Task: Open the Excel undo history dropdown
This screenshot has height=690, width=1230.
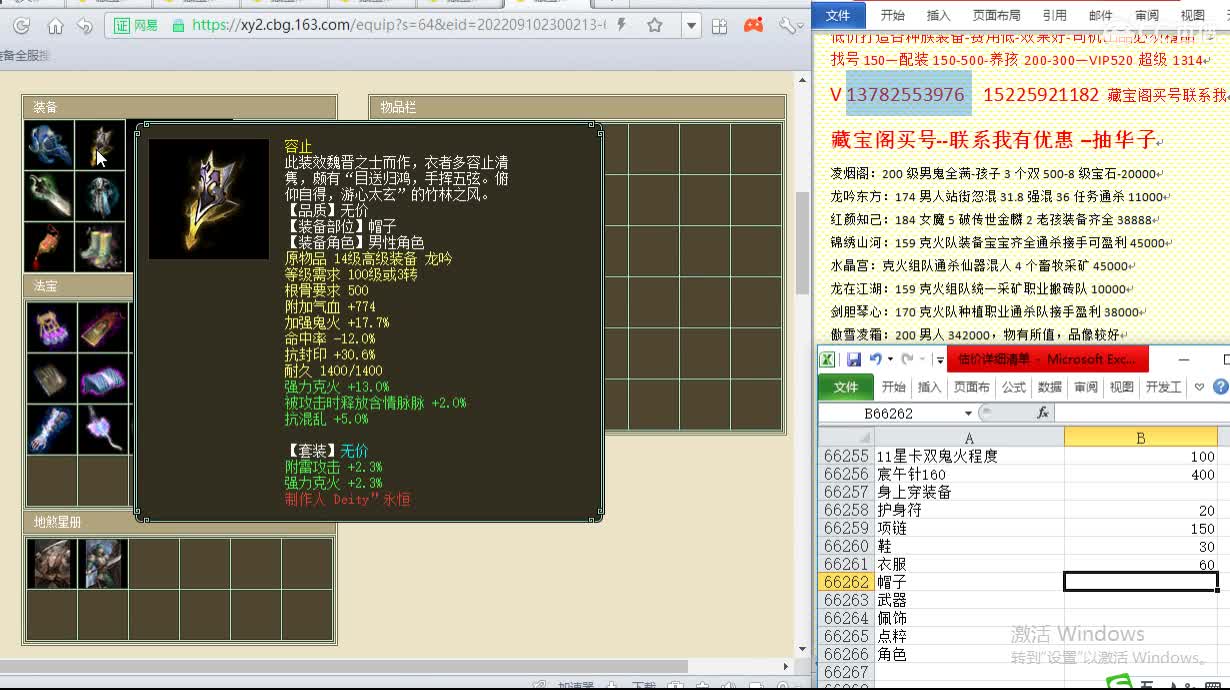Action: [x=889, y=360]
